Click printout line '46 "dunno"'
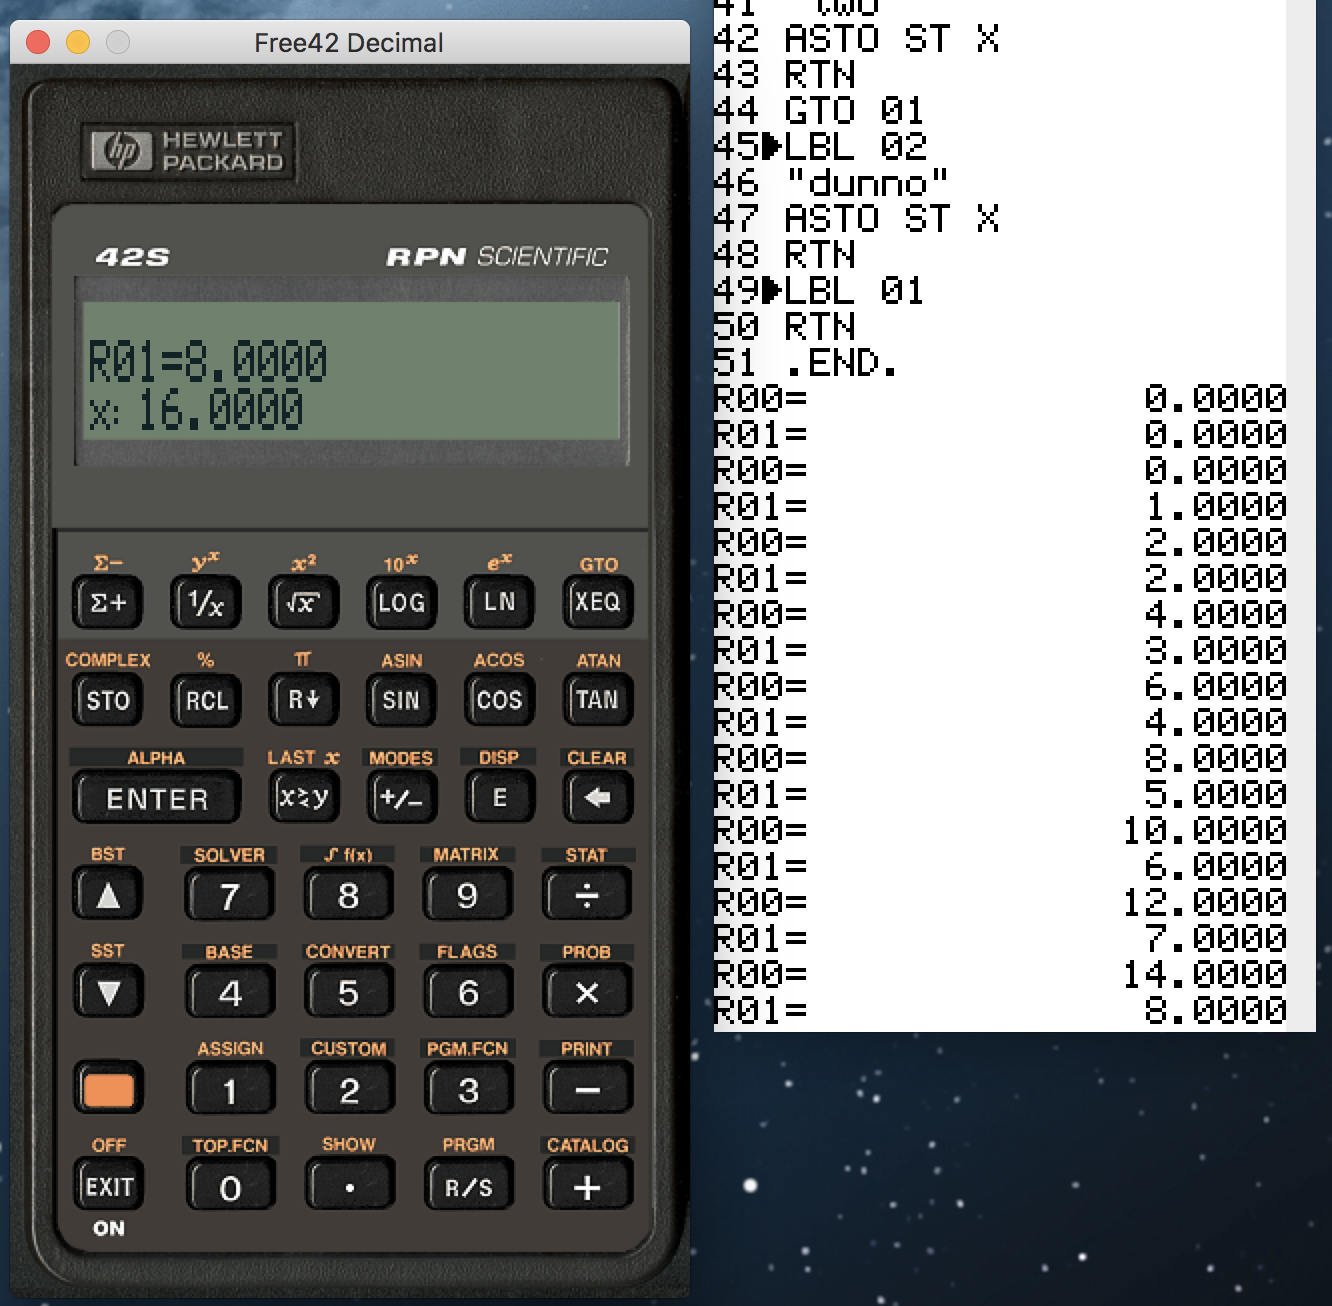This screenshot has width=1332, height=1306. (x=830, y=182)
